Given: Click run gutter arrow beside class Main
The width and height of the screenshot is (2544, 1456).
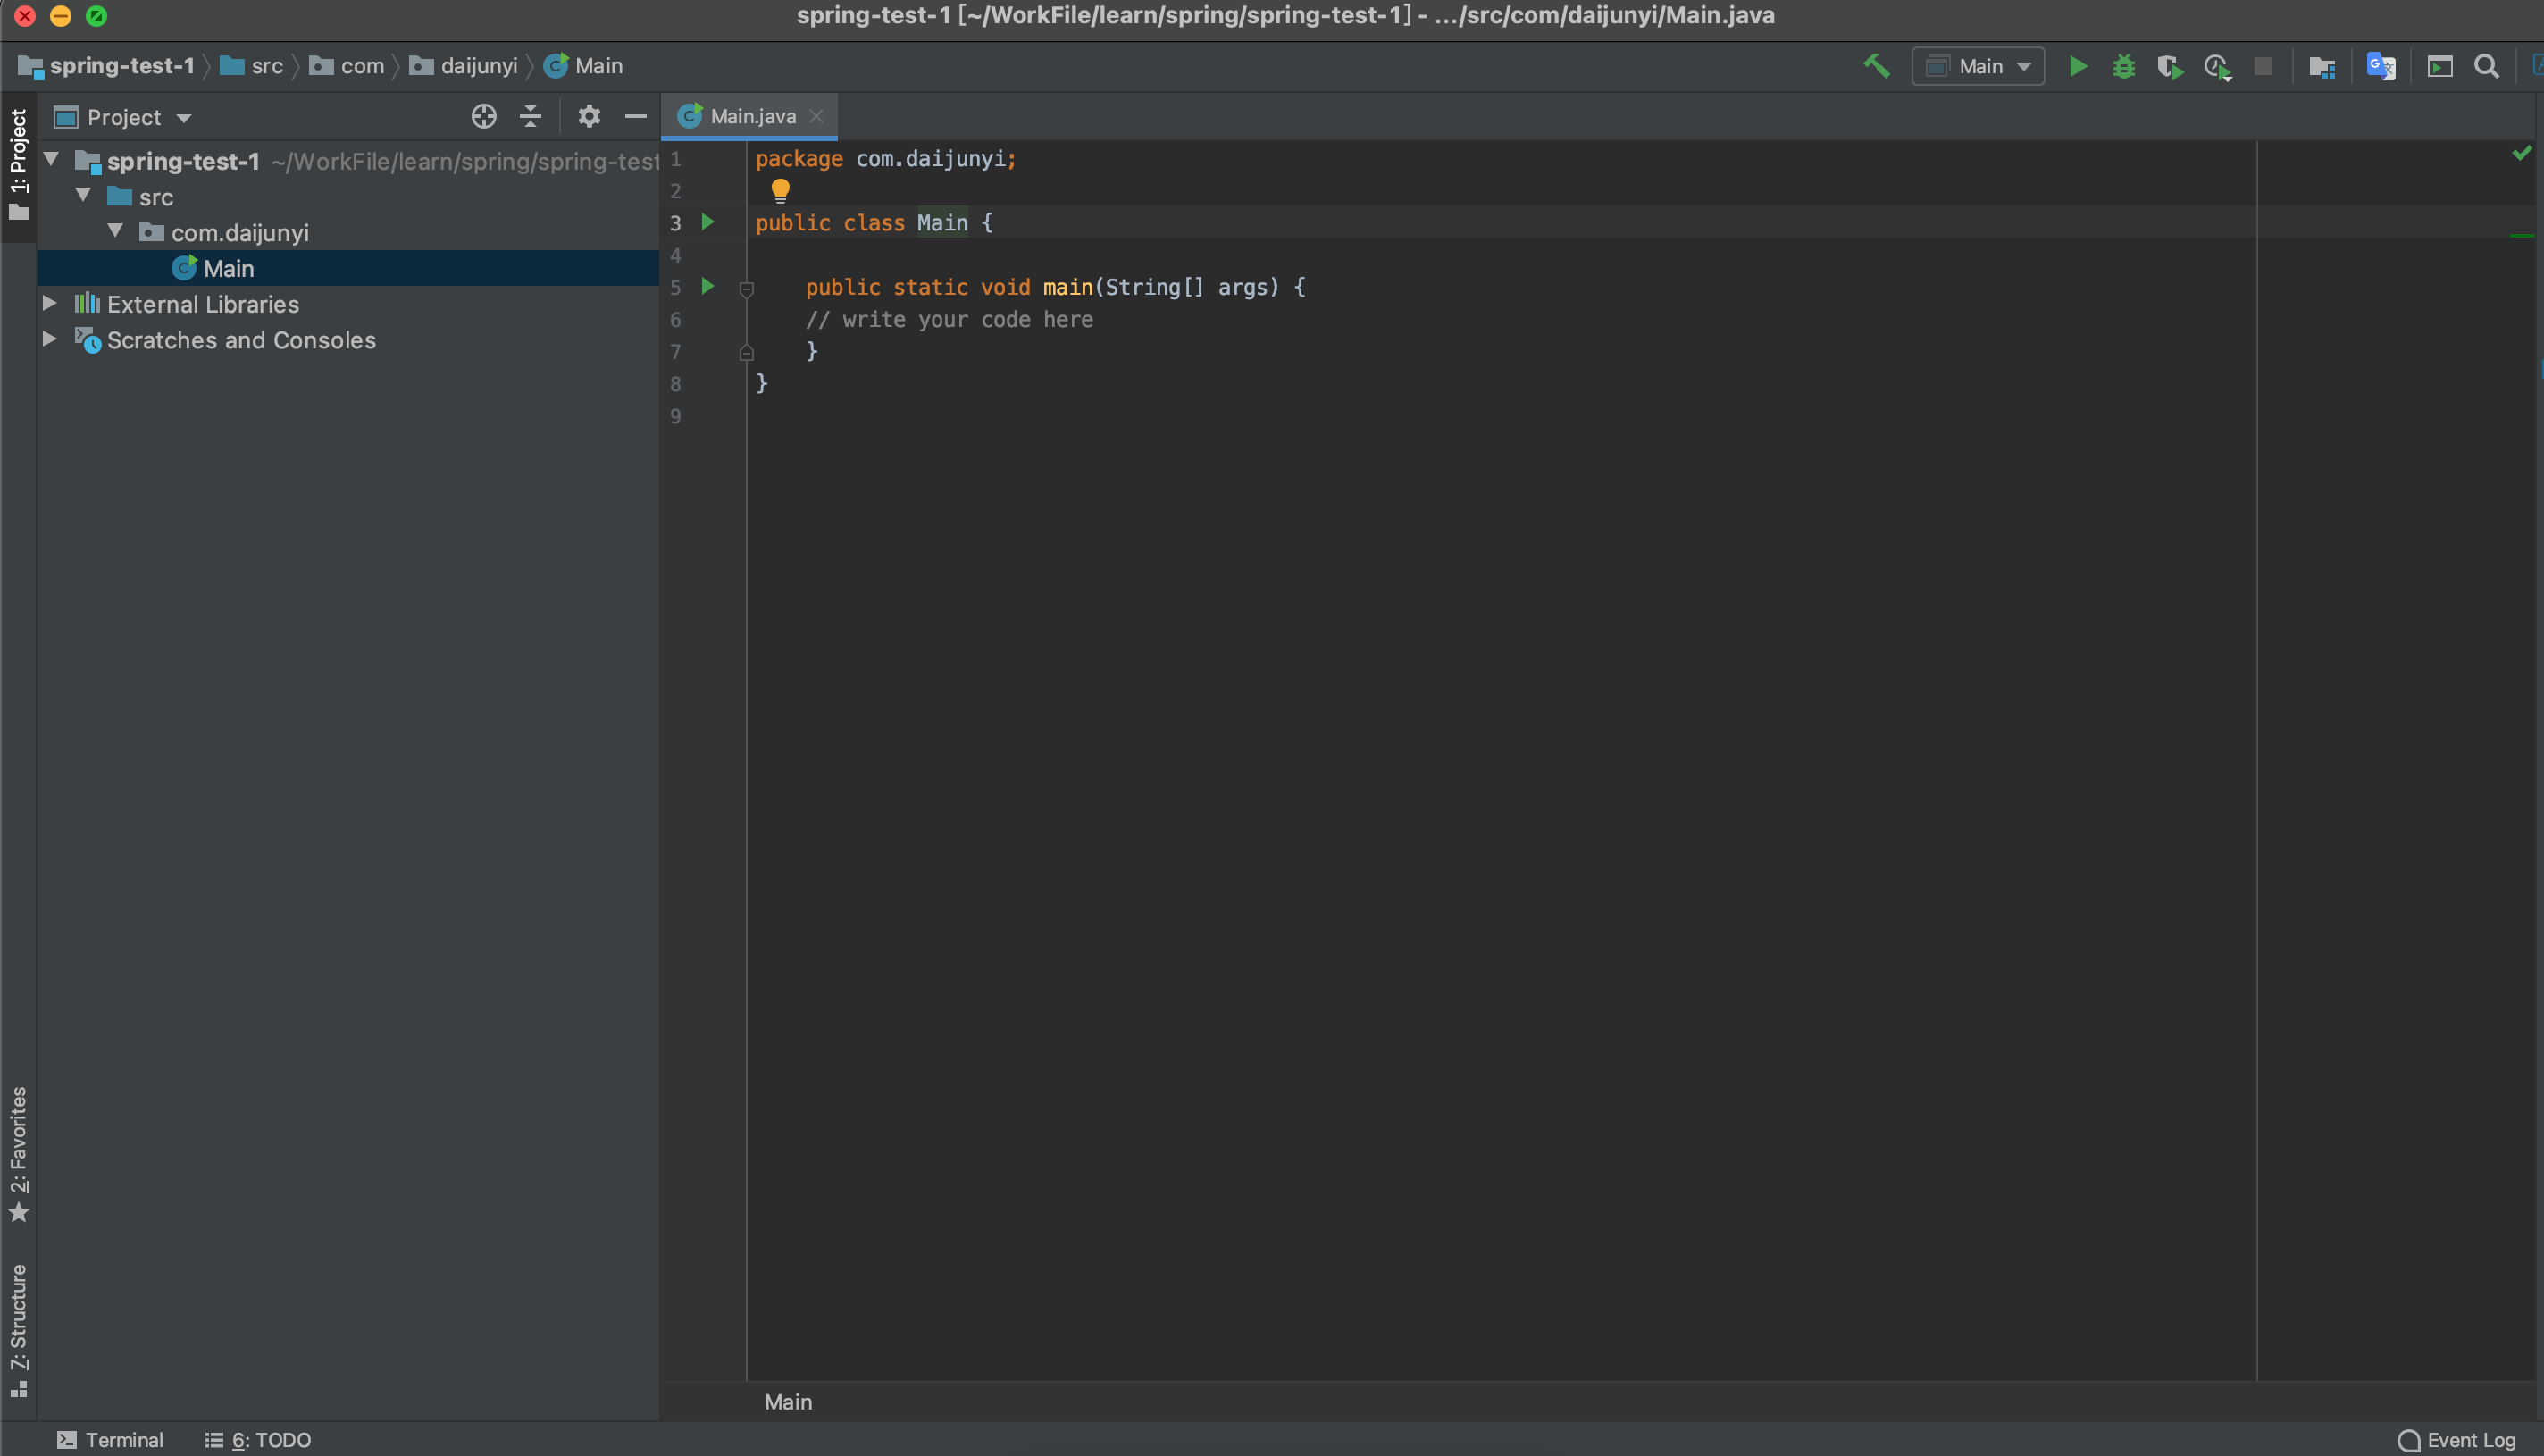Looking at the screenshot, I should (x=708, y=222).
